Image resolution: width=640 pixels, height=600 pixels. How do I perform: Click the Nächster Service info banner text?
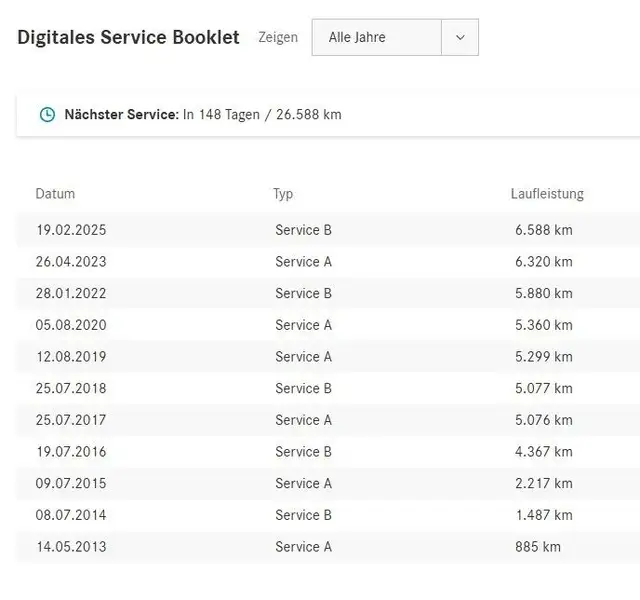(x=203, y=115)
